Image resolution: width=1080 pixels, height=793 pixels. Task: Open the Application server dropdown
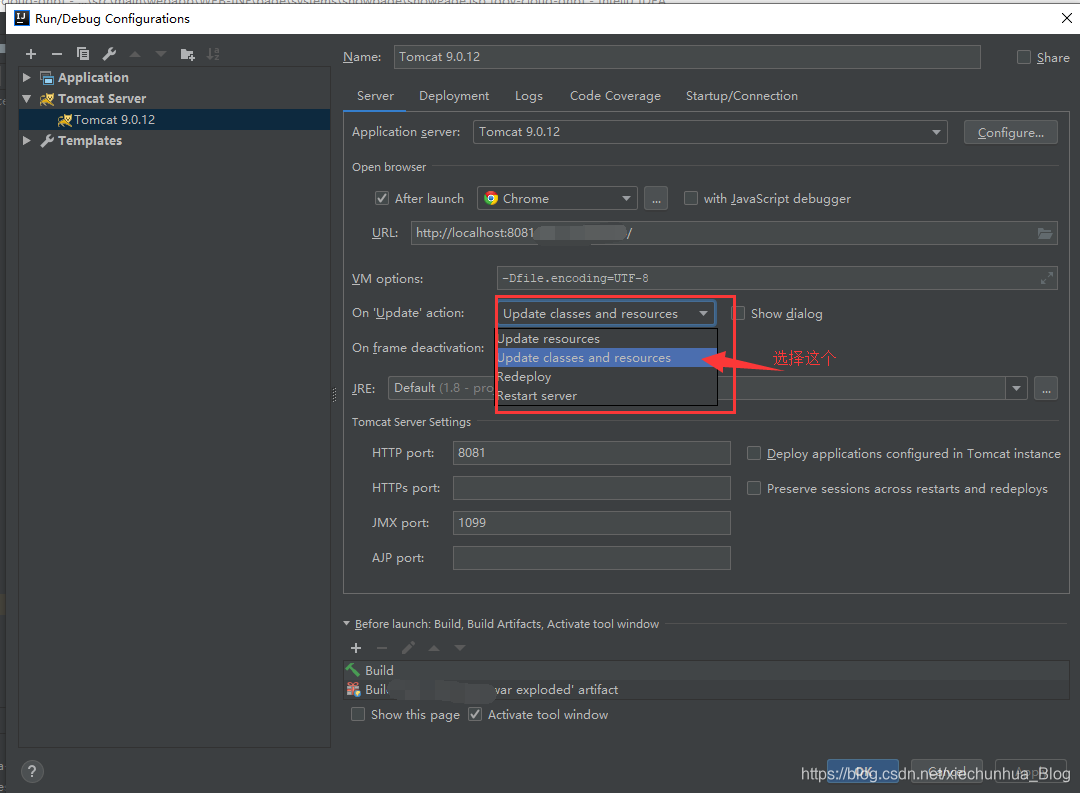click(x=710, y=132)
